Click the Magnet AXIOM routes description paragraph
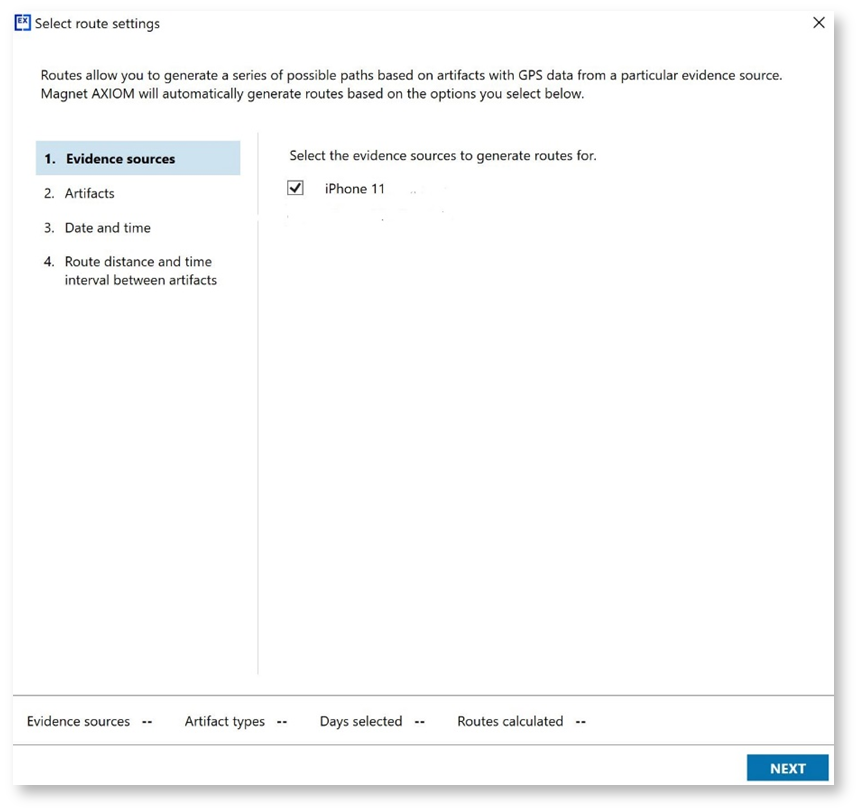Image resolution: width=860 pixels, height=812 pixels. pos(410,85)
